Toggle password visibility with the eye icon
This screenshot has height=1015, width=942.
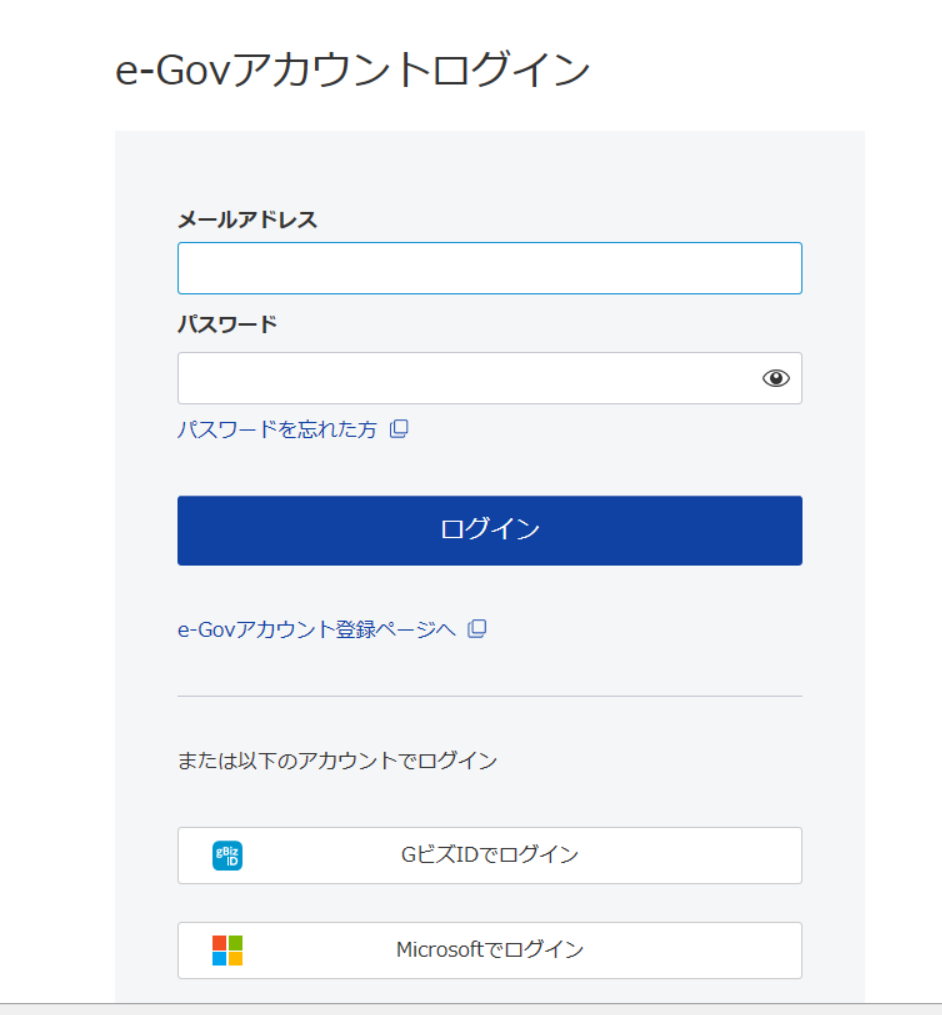pos(776,378)
